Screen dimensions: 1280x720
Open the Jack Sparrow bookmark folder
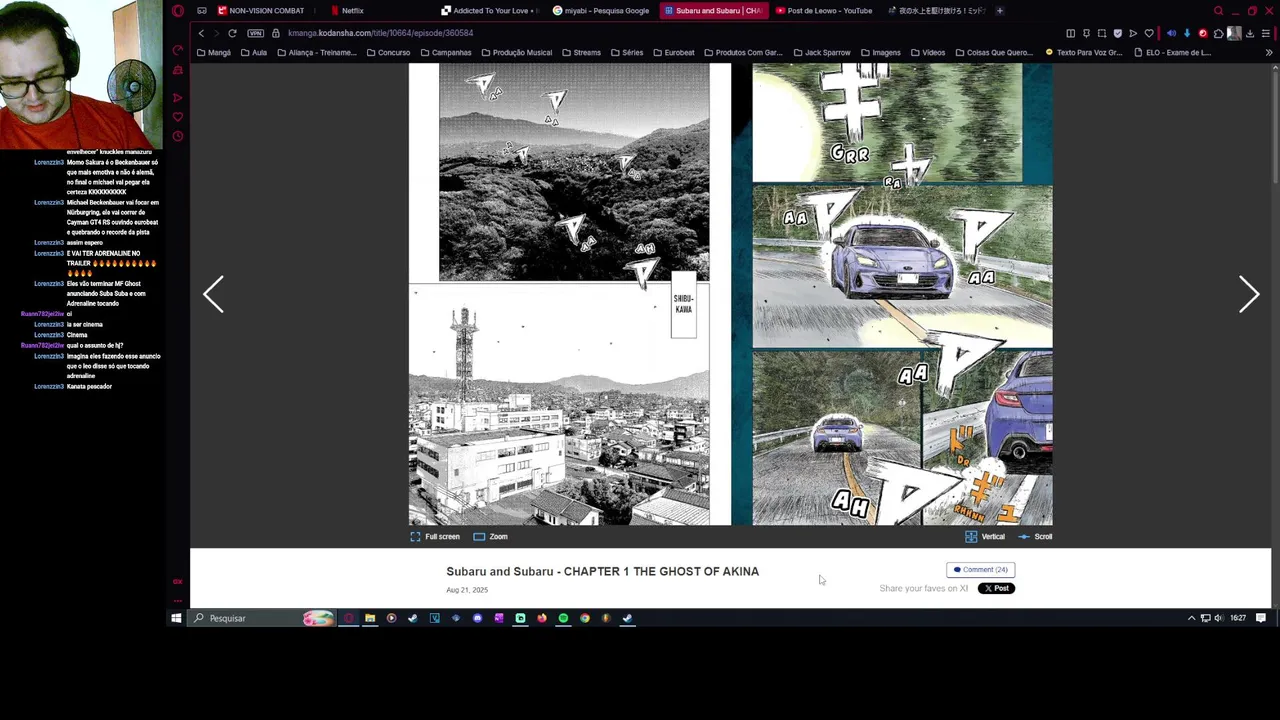[x=822, y=52]
